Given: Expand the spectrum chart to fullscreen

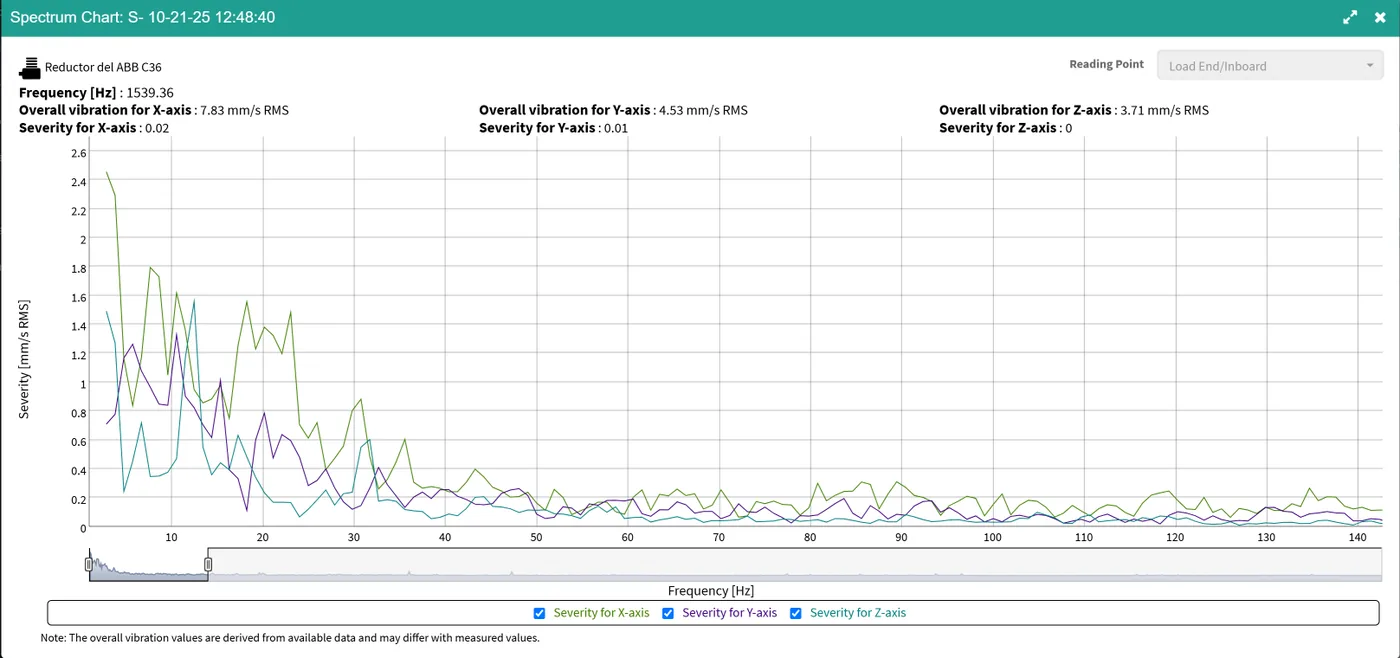Looking at the screenshot, I should [x=1350, y=17].
